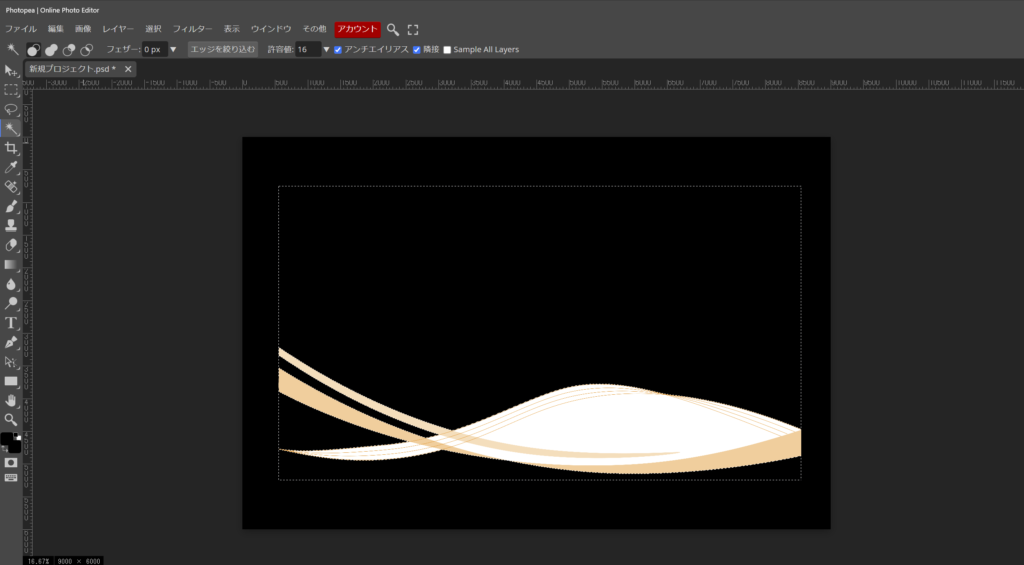1024x565 pixels.
Task: Open the フィルター menu
Action: (x=192, y=29)
